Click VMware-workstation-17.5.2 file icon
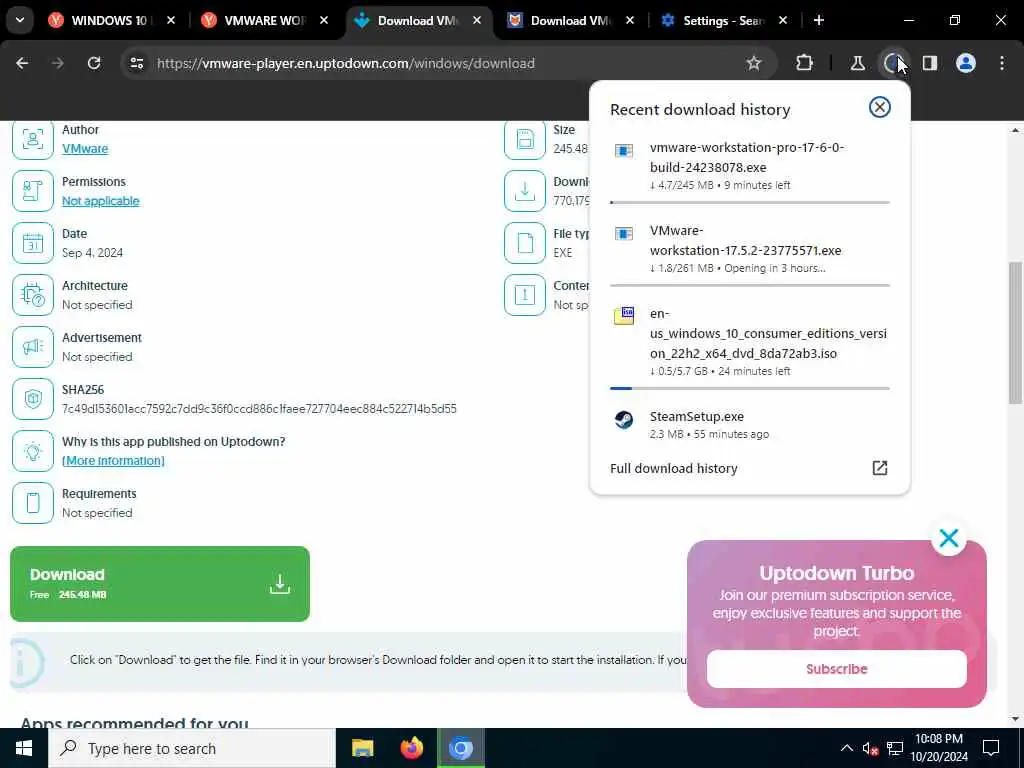The height and width of the screenshot is (768, 1024). tap(624, 234)
